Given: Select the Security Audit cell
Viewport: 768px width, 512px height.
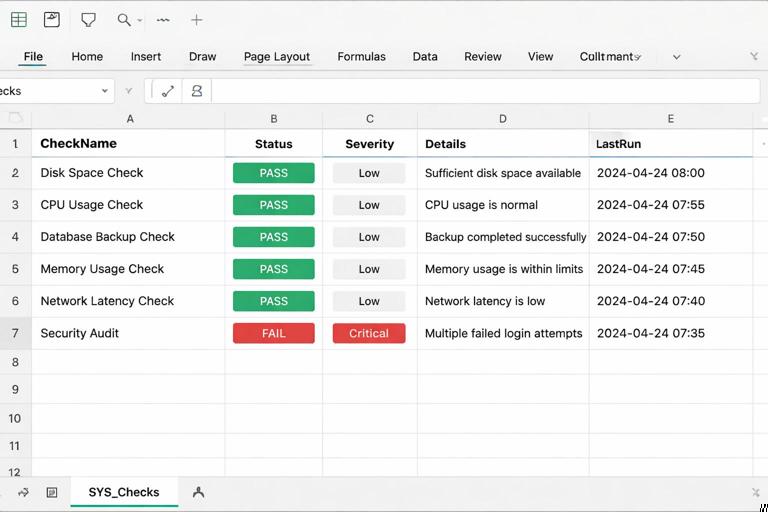Looking at the screenshot, I should [x=80, y=333].
